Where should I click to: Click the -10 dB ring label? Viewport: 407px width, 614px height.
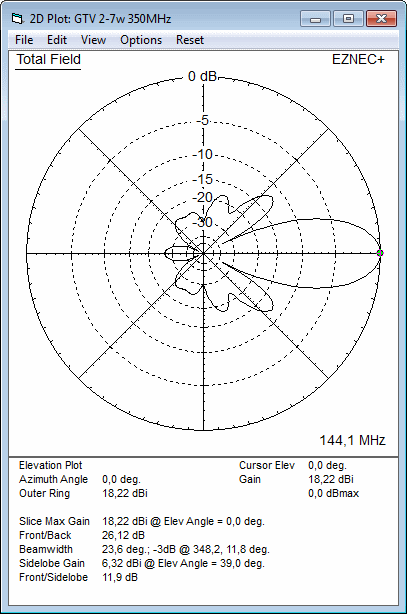[203, 154]
